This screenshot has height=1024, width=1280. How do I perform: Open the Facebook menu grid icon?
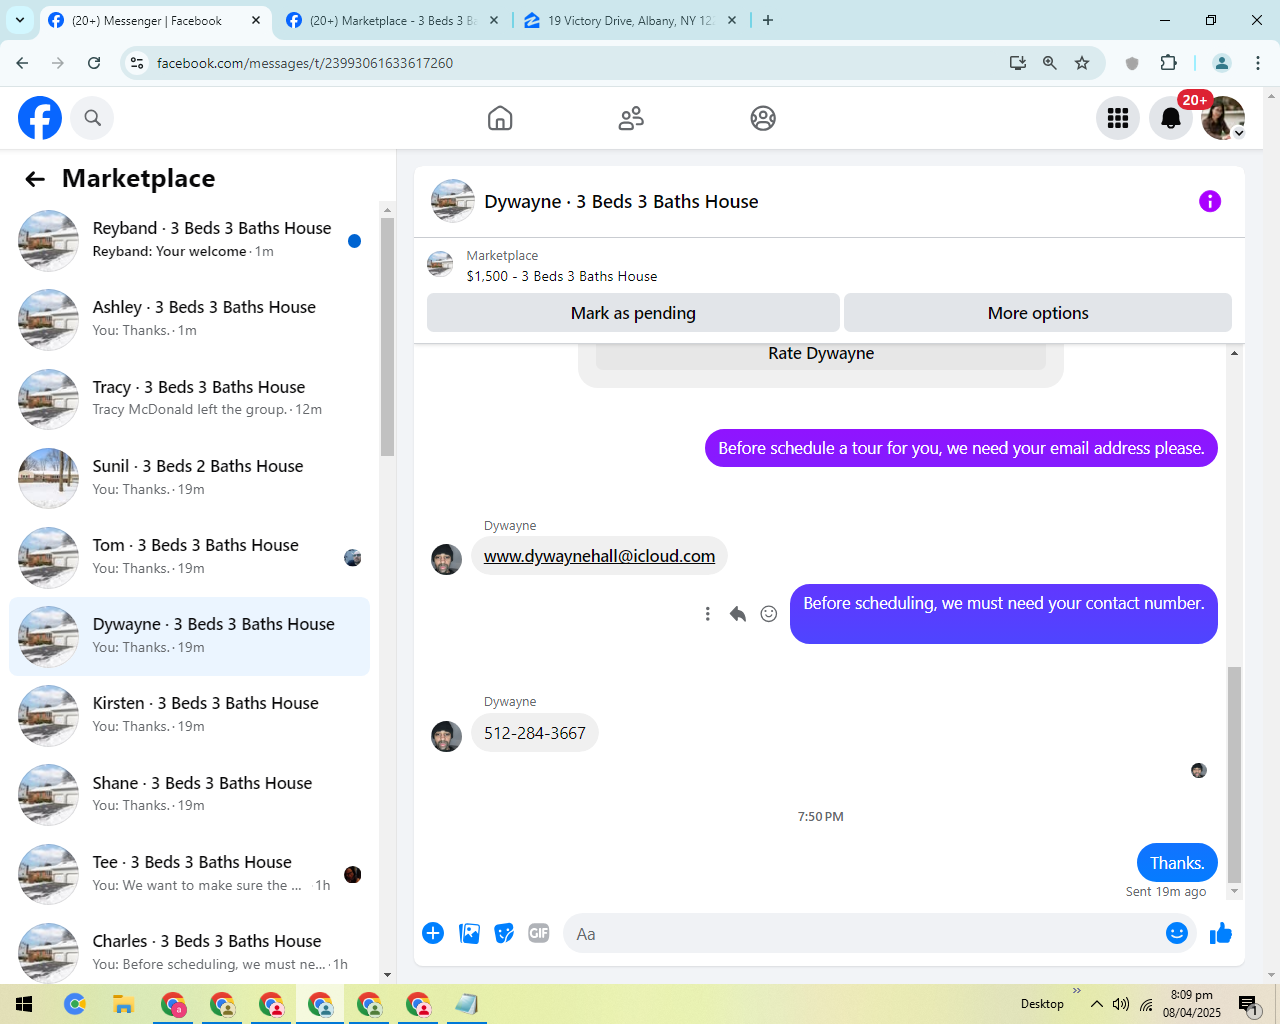(x=1118, y=118)
